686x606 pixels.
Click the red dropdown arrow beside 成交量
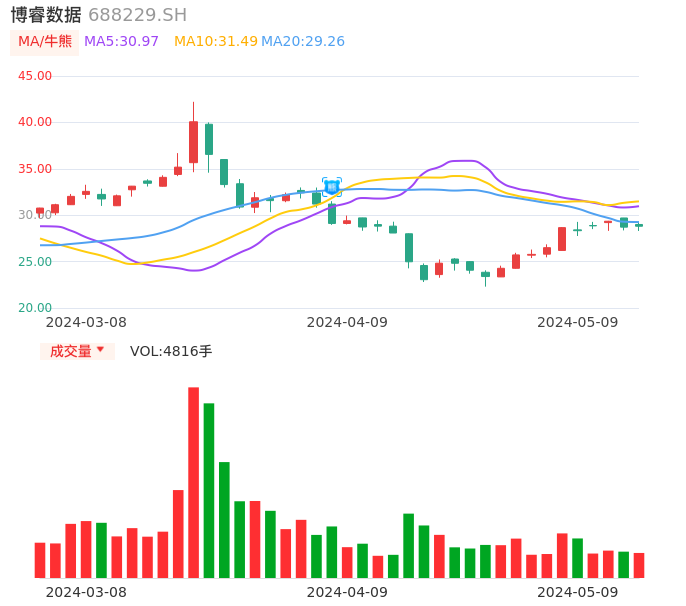[100, 350]
